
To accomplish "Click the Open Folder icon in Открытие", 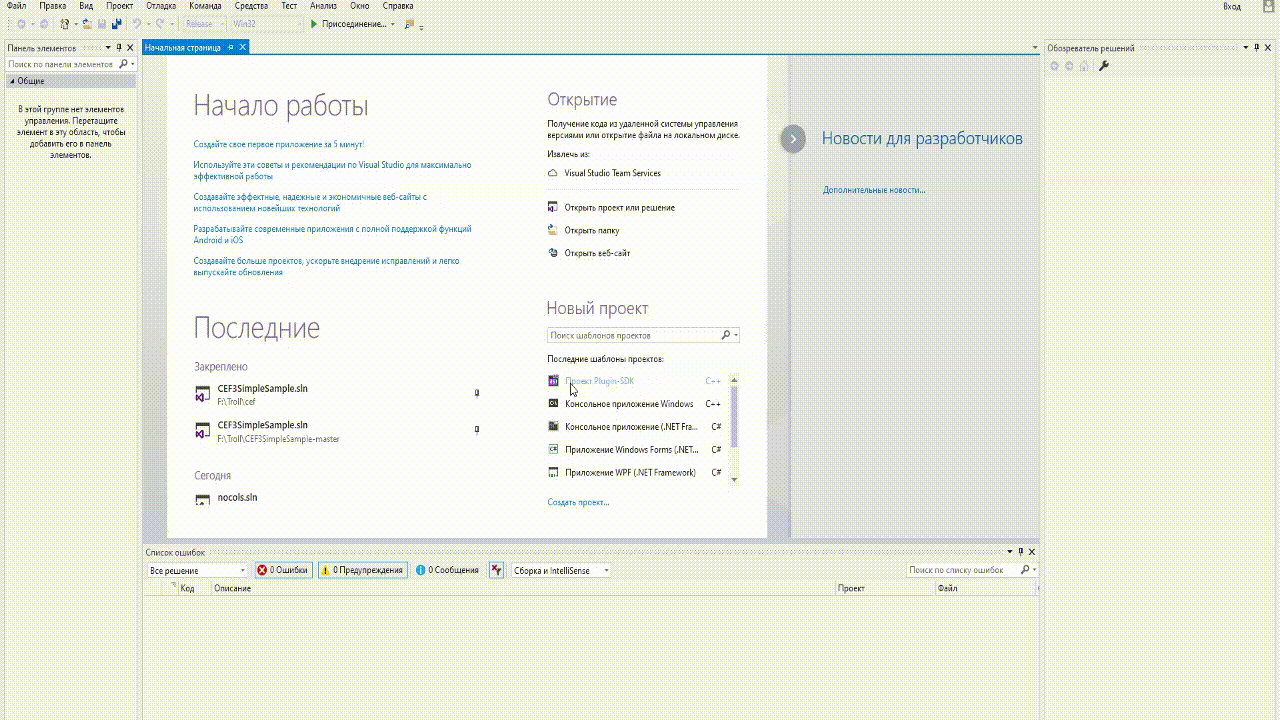I will click(553, 230).
